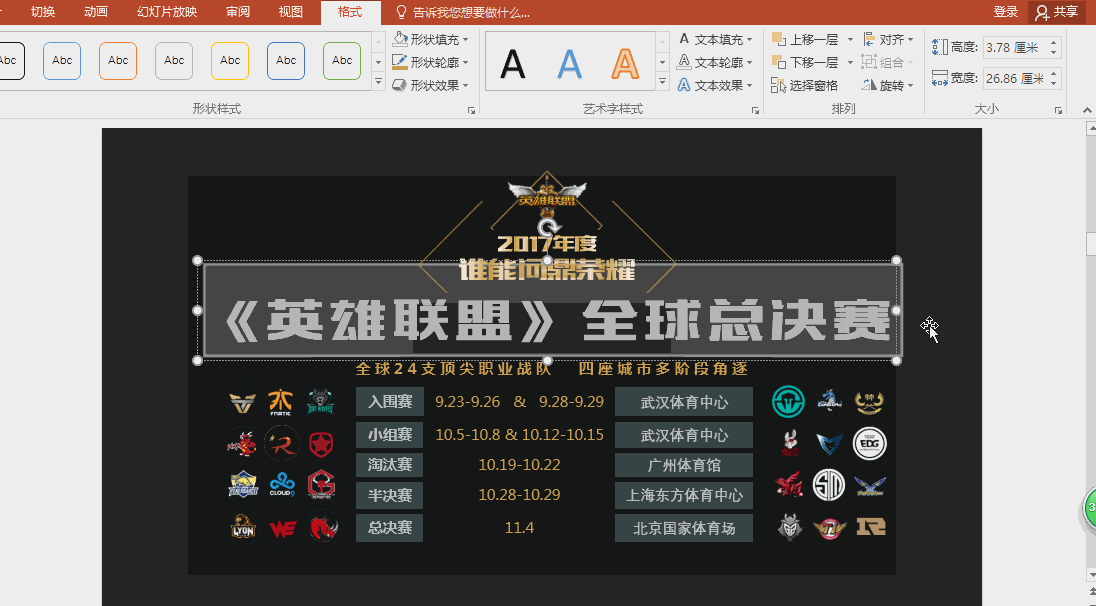Viewport: 1096px width, 606px height.
Task: Expand the shape styles gallery
Action: point(378,82)
